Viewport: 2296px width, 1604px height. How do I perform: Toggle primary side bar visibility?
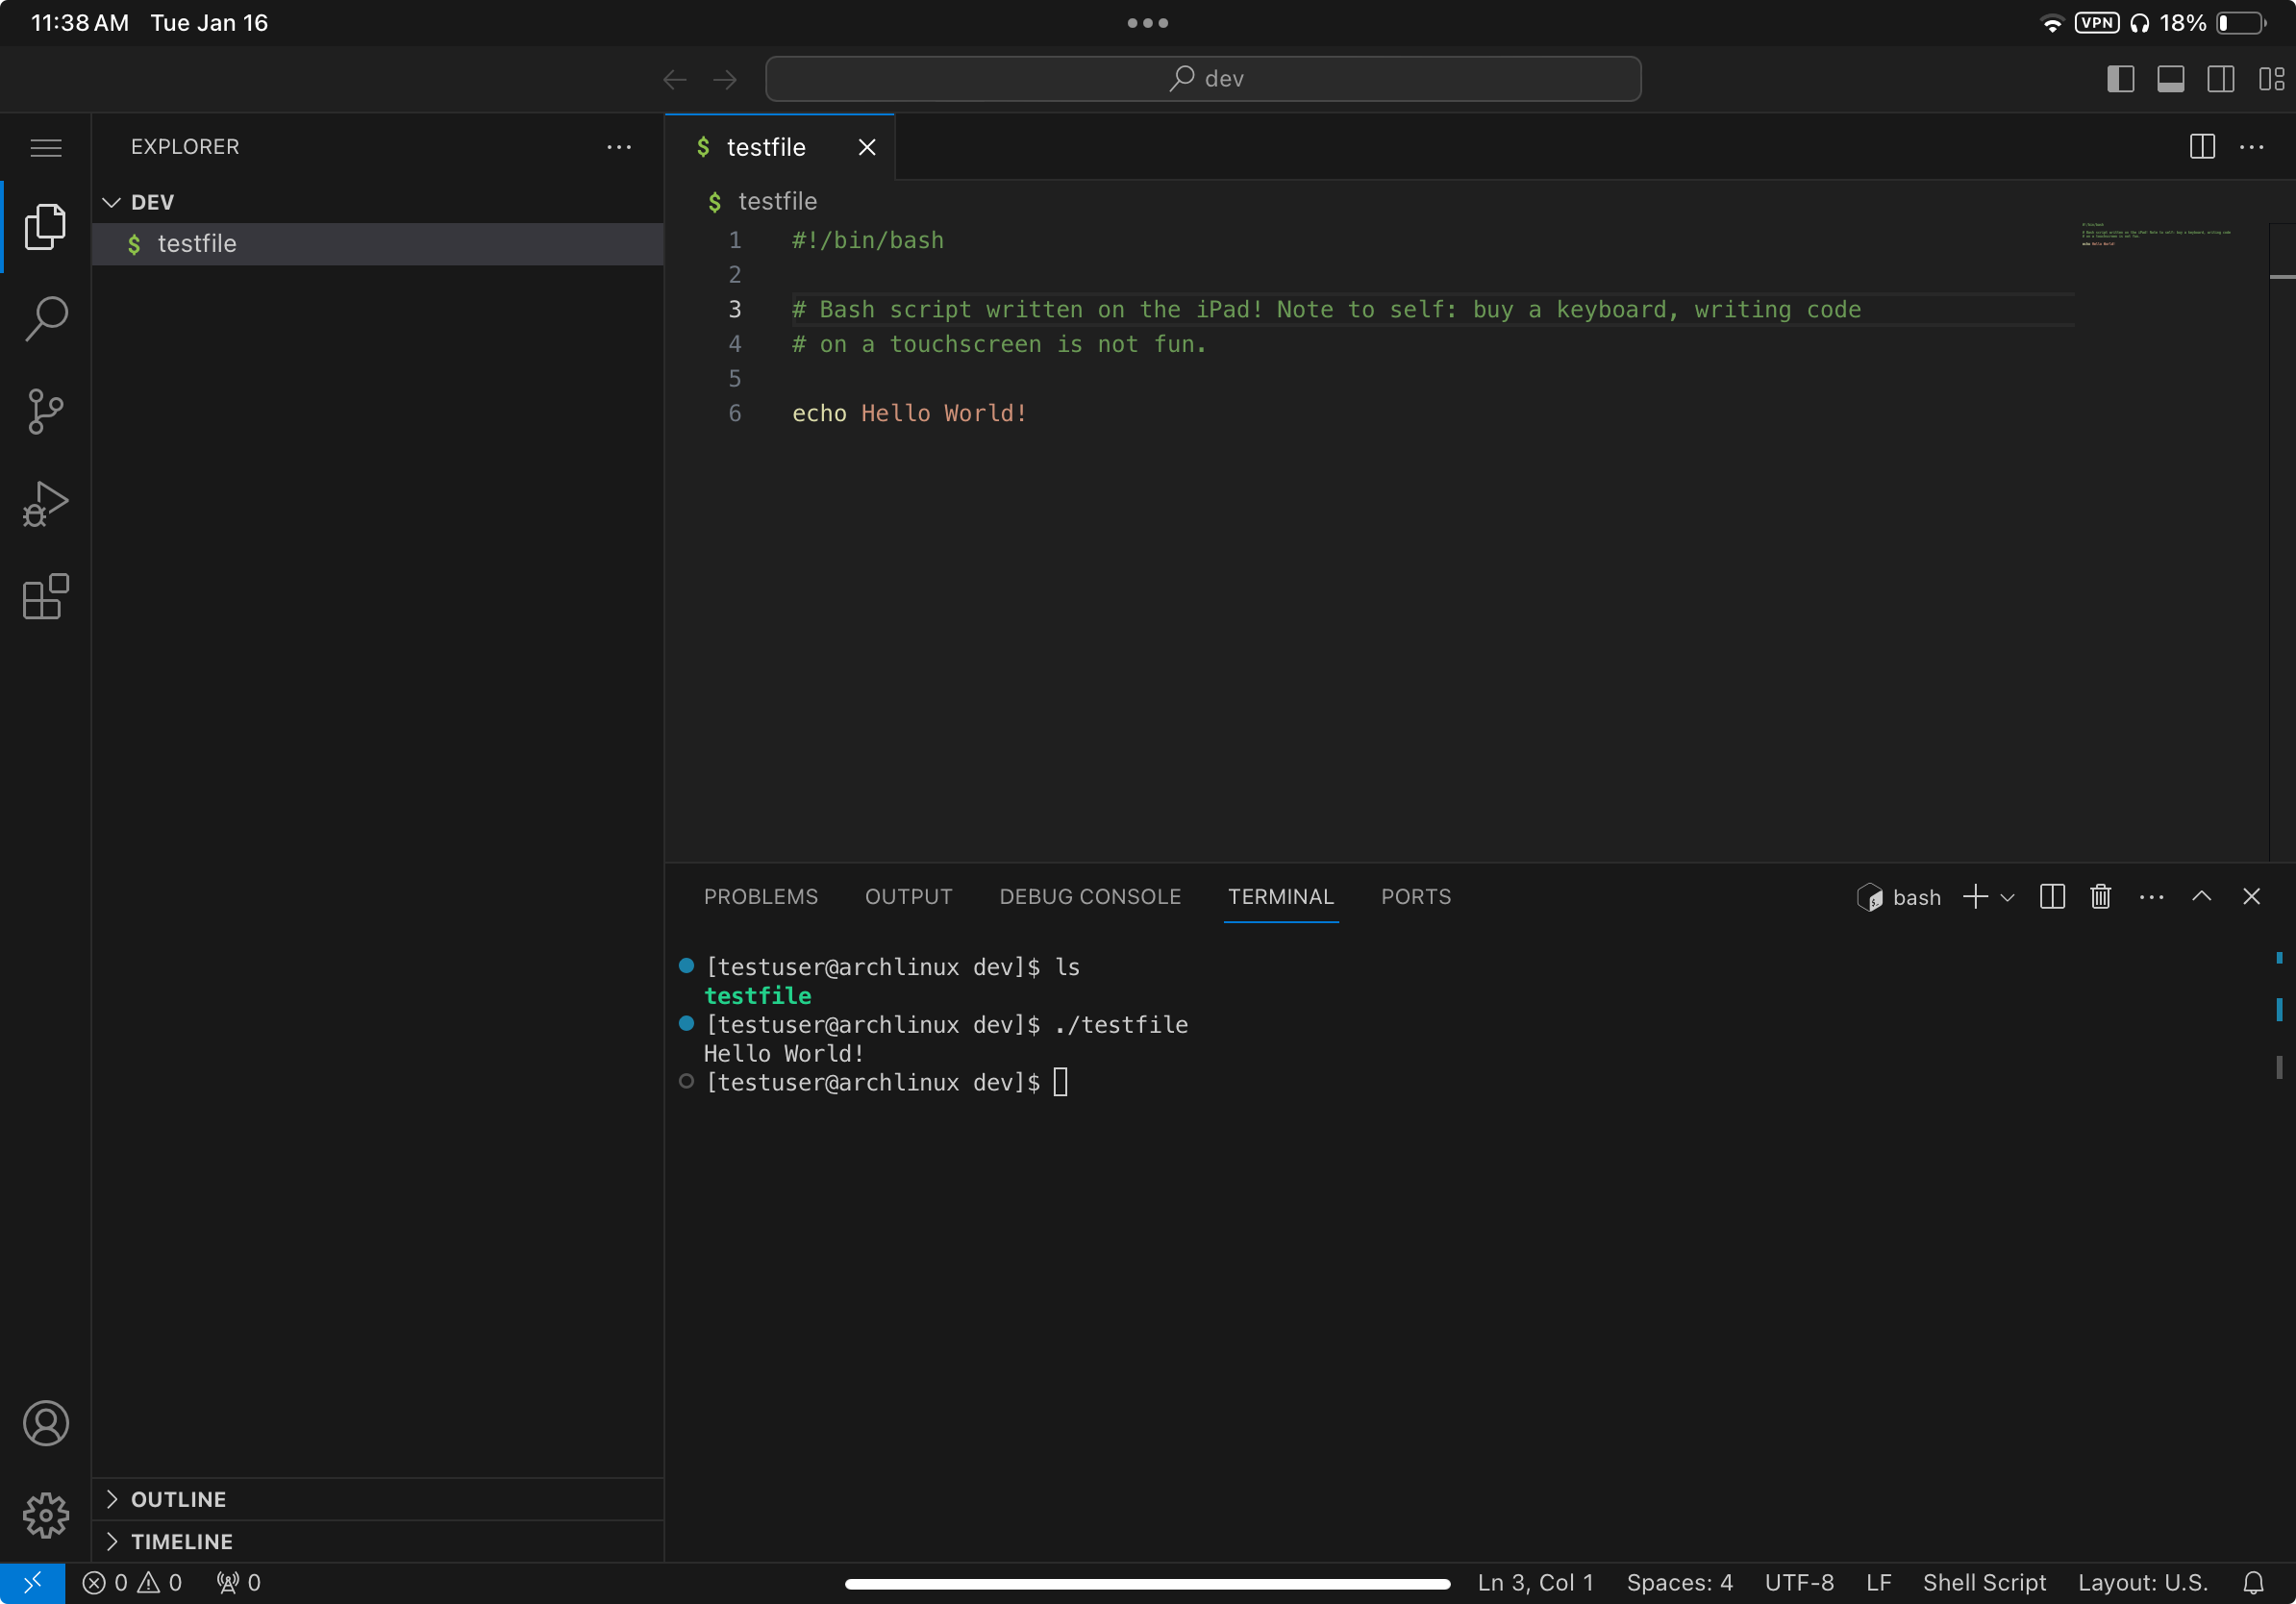pyautogui.click(x=2120, y=79)
